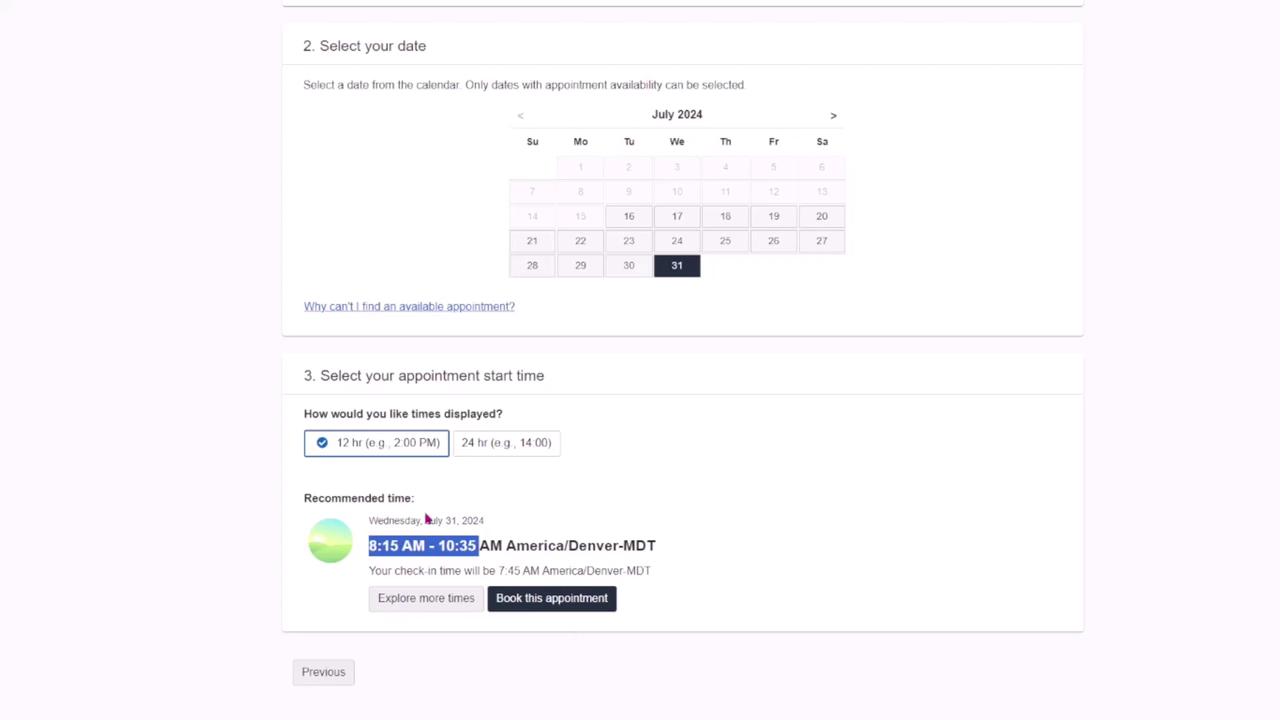Click the green circular time icon
The height and width of the screenshot is (720, 1280).
coord(330,541)
